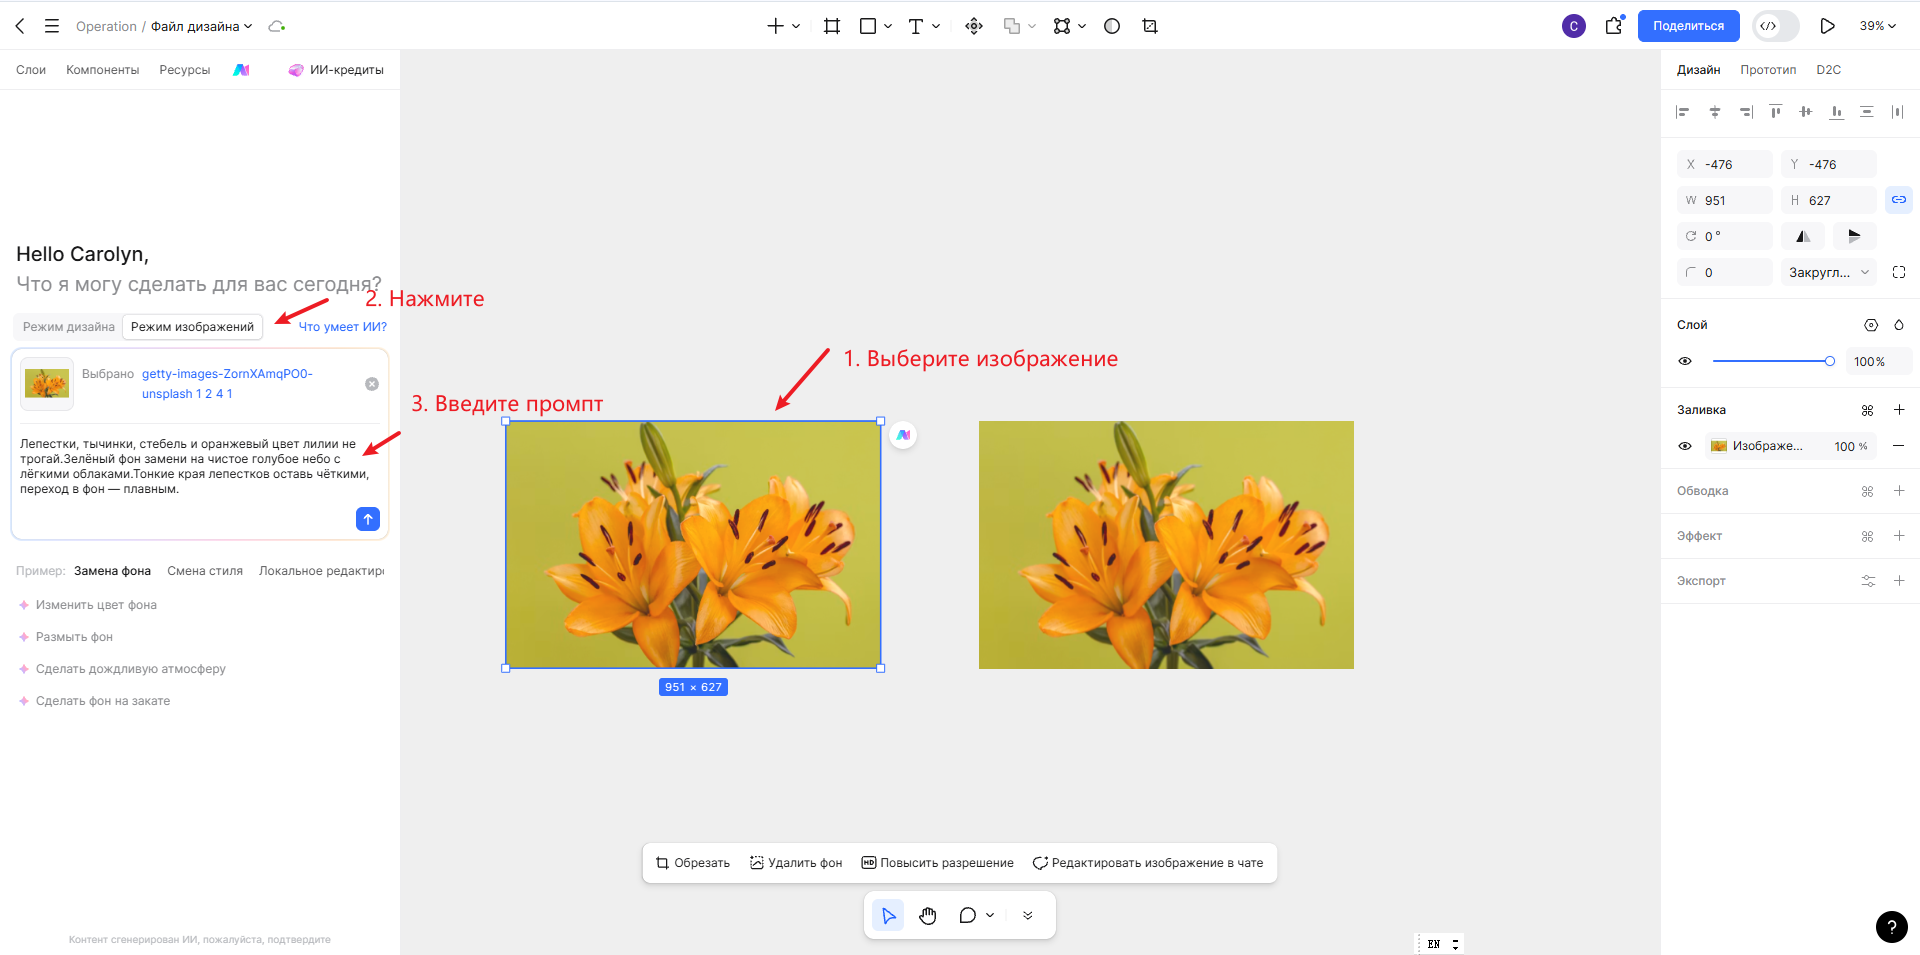Open the Прототип tab in right panel
This screenshot has width=1920, height=955.
[x=1768, y=70]
